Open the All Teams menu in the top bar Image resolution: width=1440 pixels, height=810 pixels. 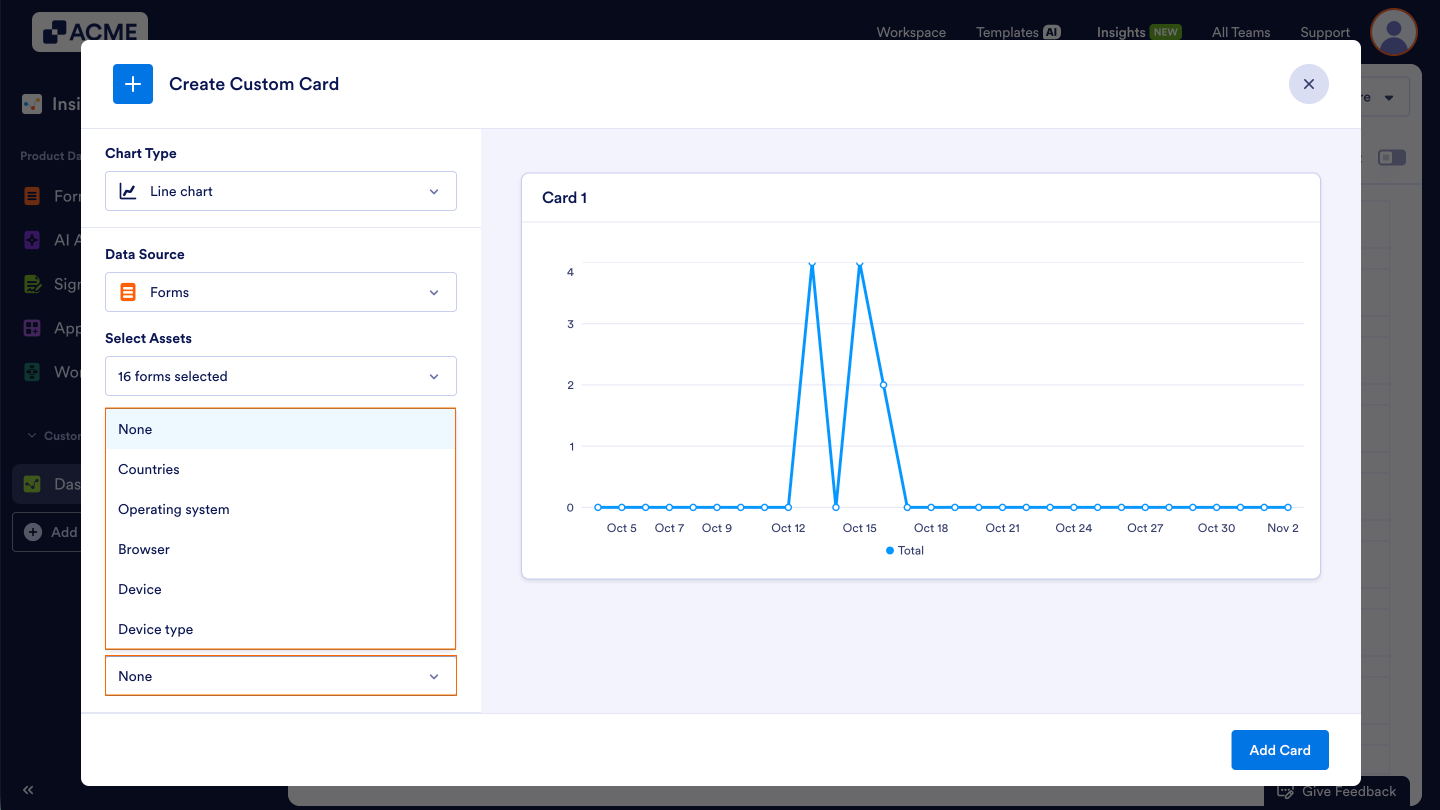[1240, 32]
